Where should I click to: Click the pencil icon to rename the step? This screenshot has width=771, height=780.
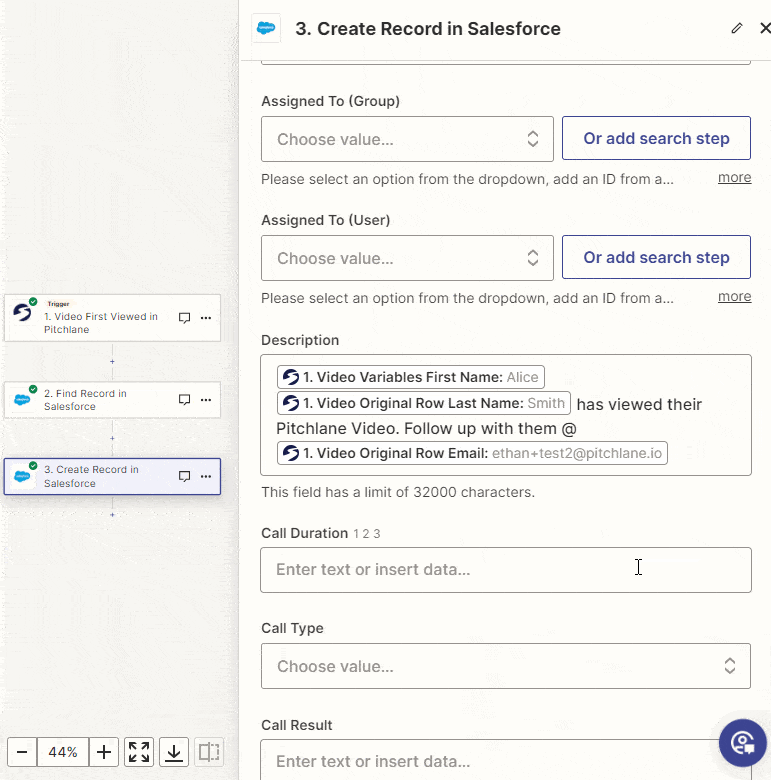[737, 28]
